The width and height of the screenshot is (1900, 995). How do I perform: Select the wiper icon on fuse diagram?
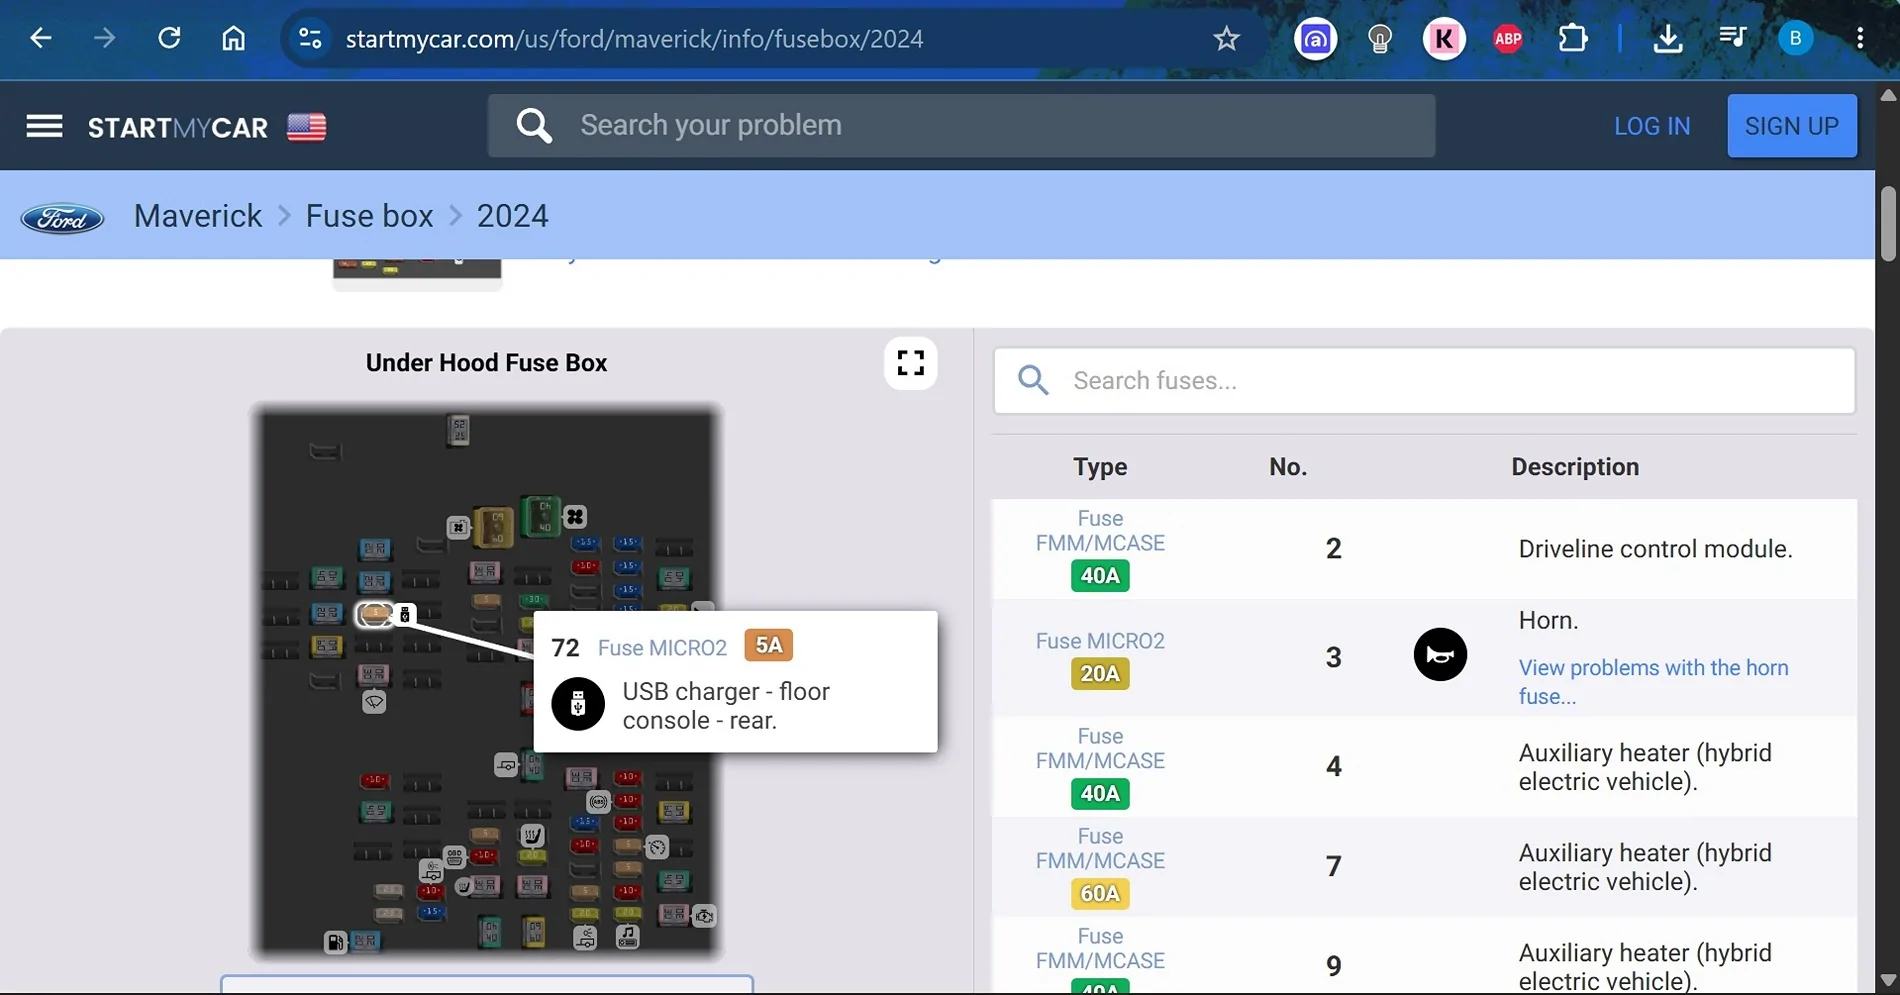[x=373, y=702]
